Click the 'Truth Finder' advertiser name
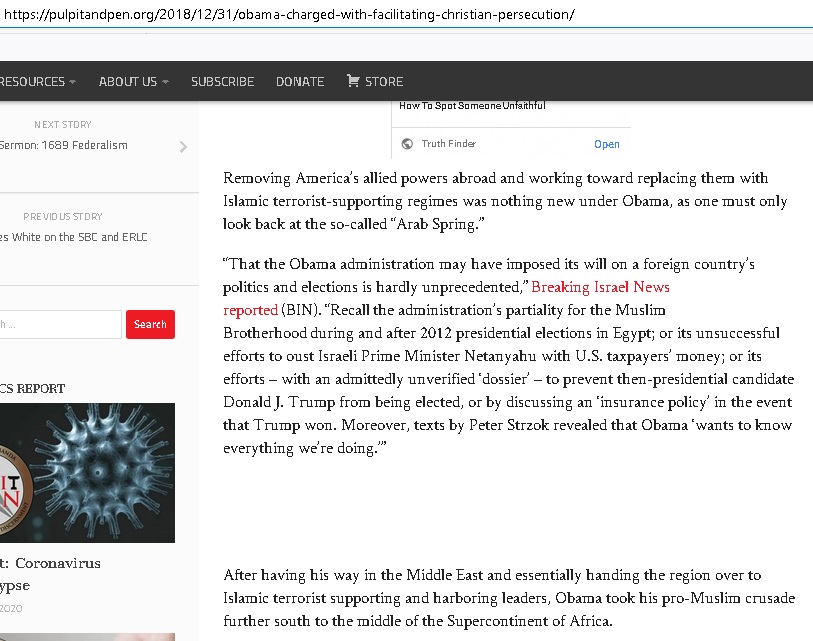Viewport: 813px width, 641px height. click(448, 144)
